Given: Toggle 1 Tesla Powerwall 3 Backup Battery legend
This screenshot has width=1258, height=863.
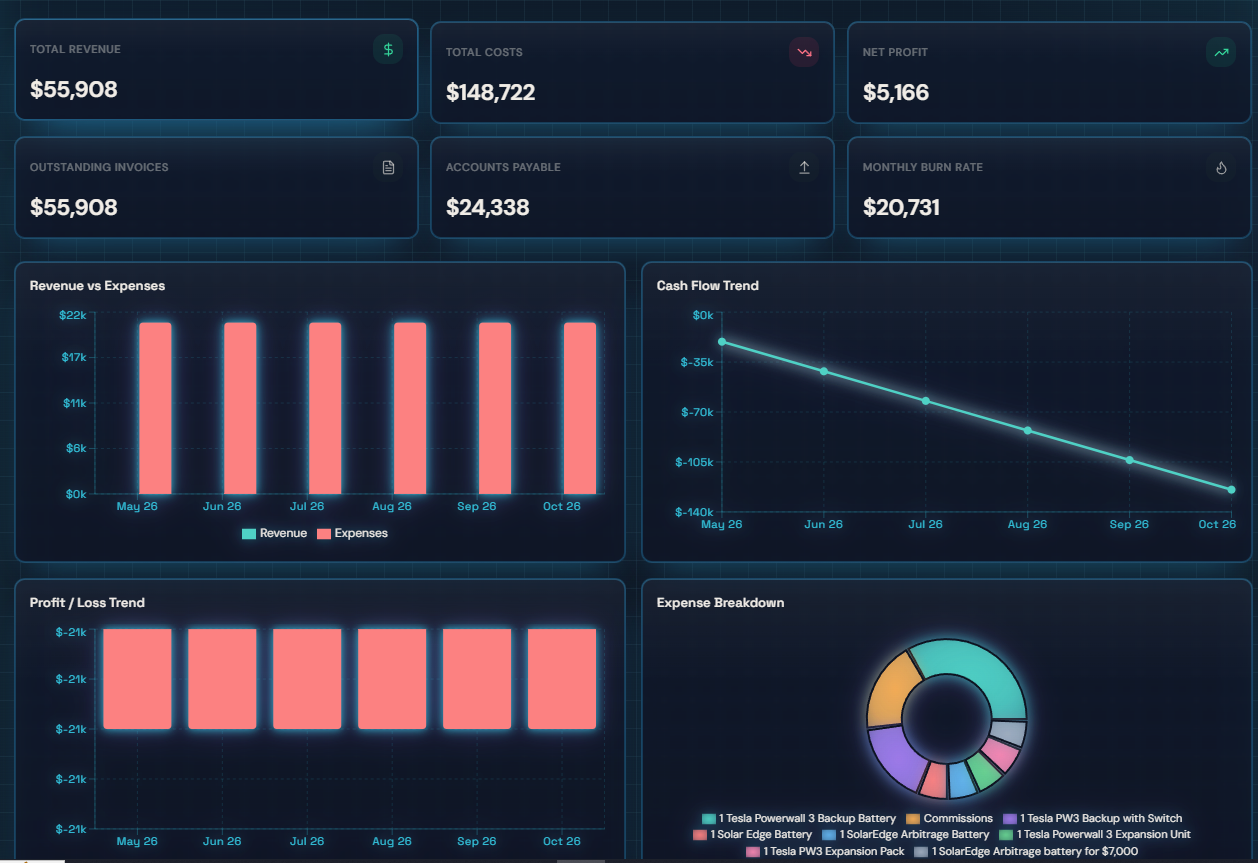Looking at the screenshot, I should click(x=799, y=818).
